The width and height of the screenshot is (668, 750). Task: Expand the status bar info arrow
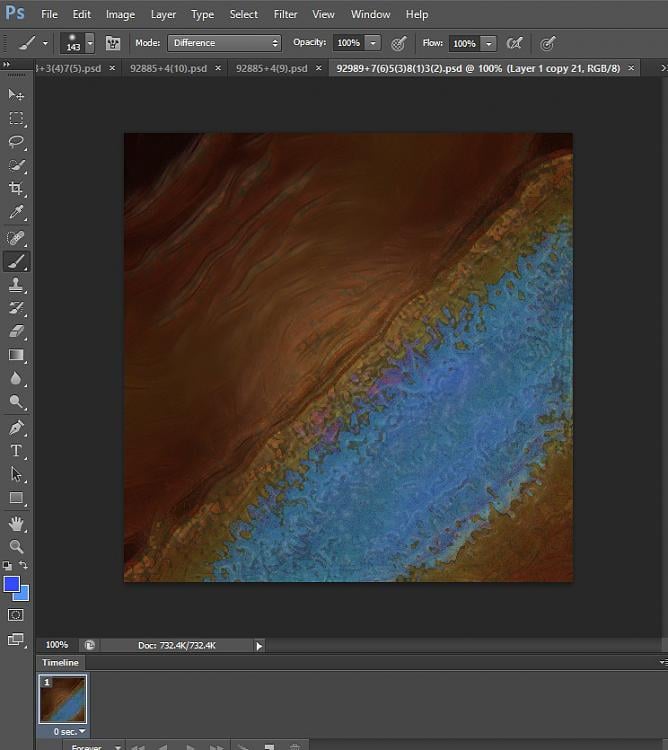259,646
